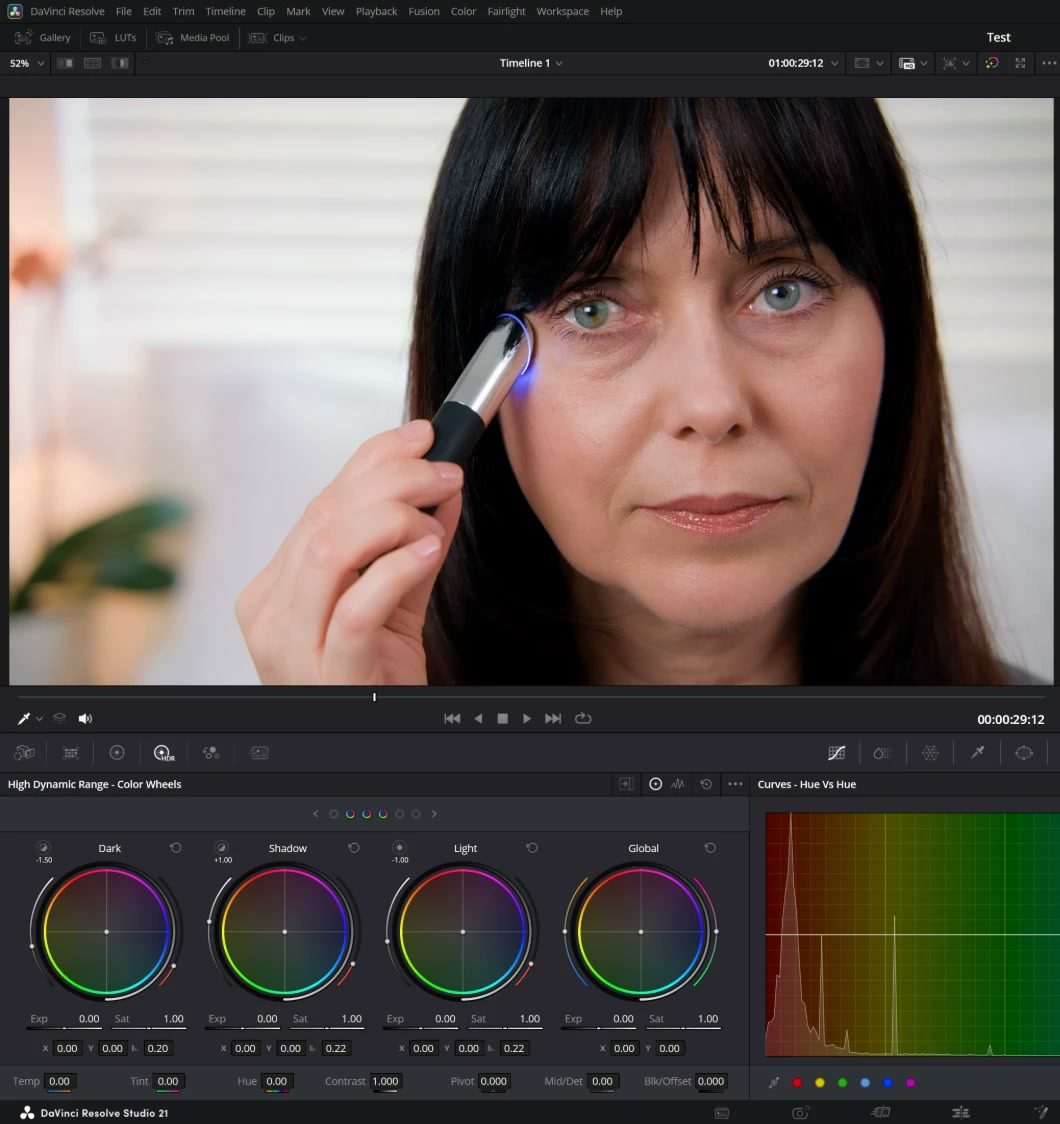Select the yellow hue curve swatch
Image resolution: width=1060 pixels, height=1124 pixels.
820,1082
